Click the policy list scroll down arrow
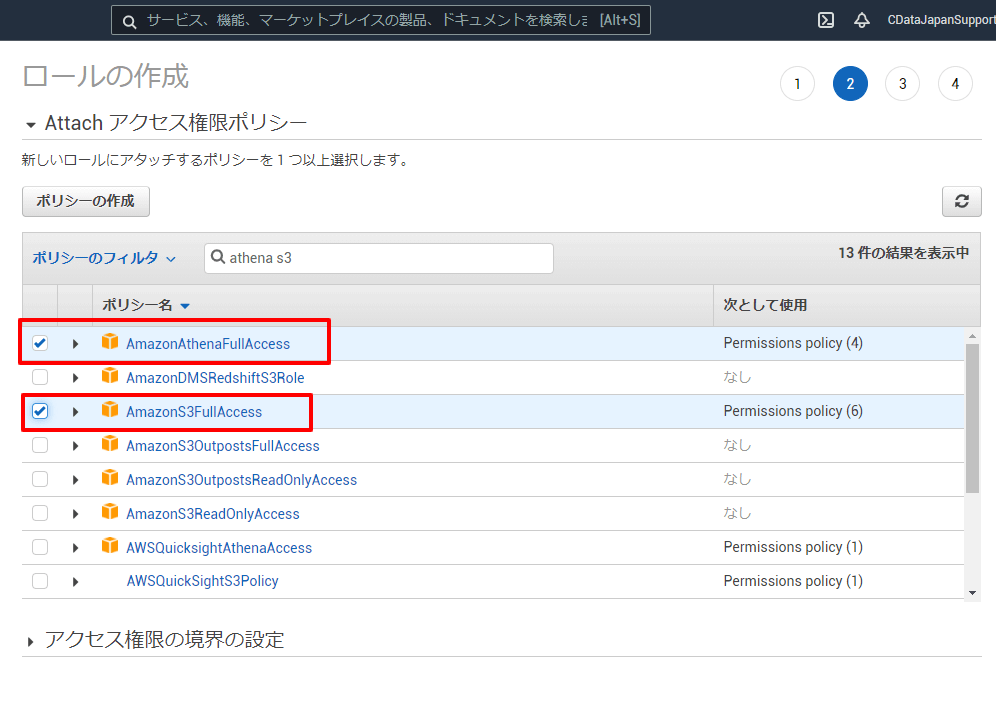Image resolution: width=996 pixels, height=701 pixels. [x=972, y=593]
